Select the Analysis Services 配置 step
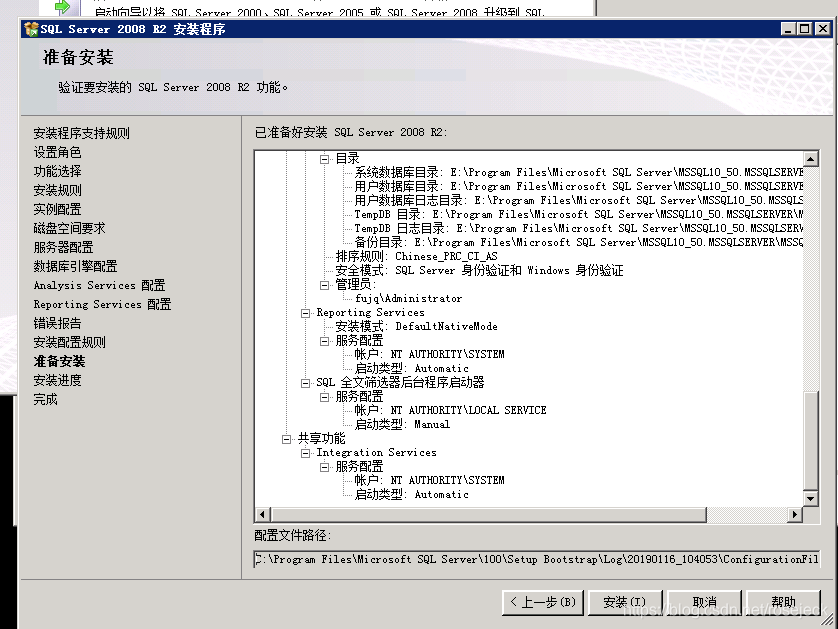Viewport: 838px width, 629px height. (x=99, y=285)
